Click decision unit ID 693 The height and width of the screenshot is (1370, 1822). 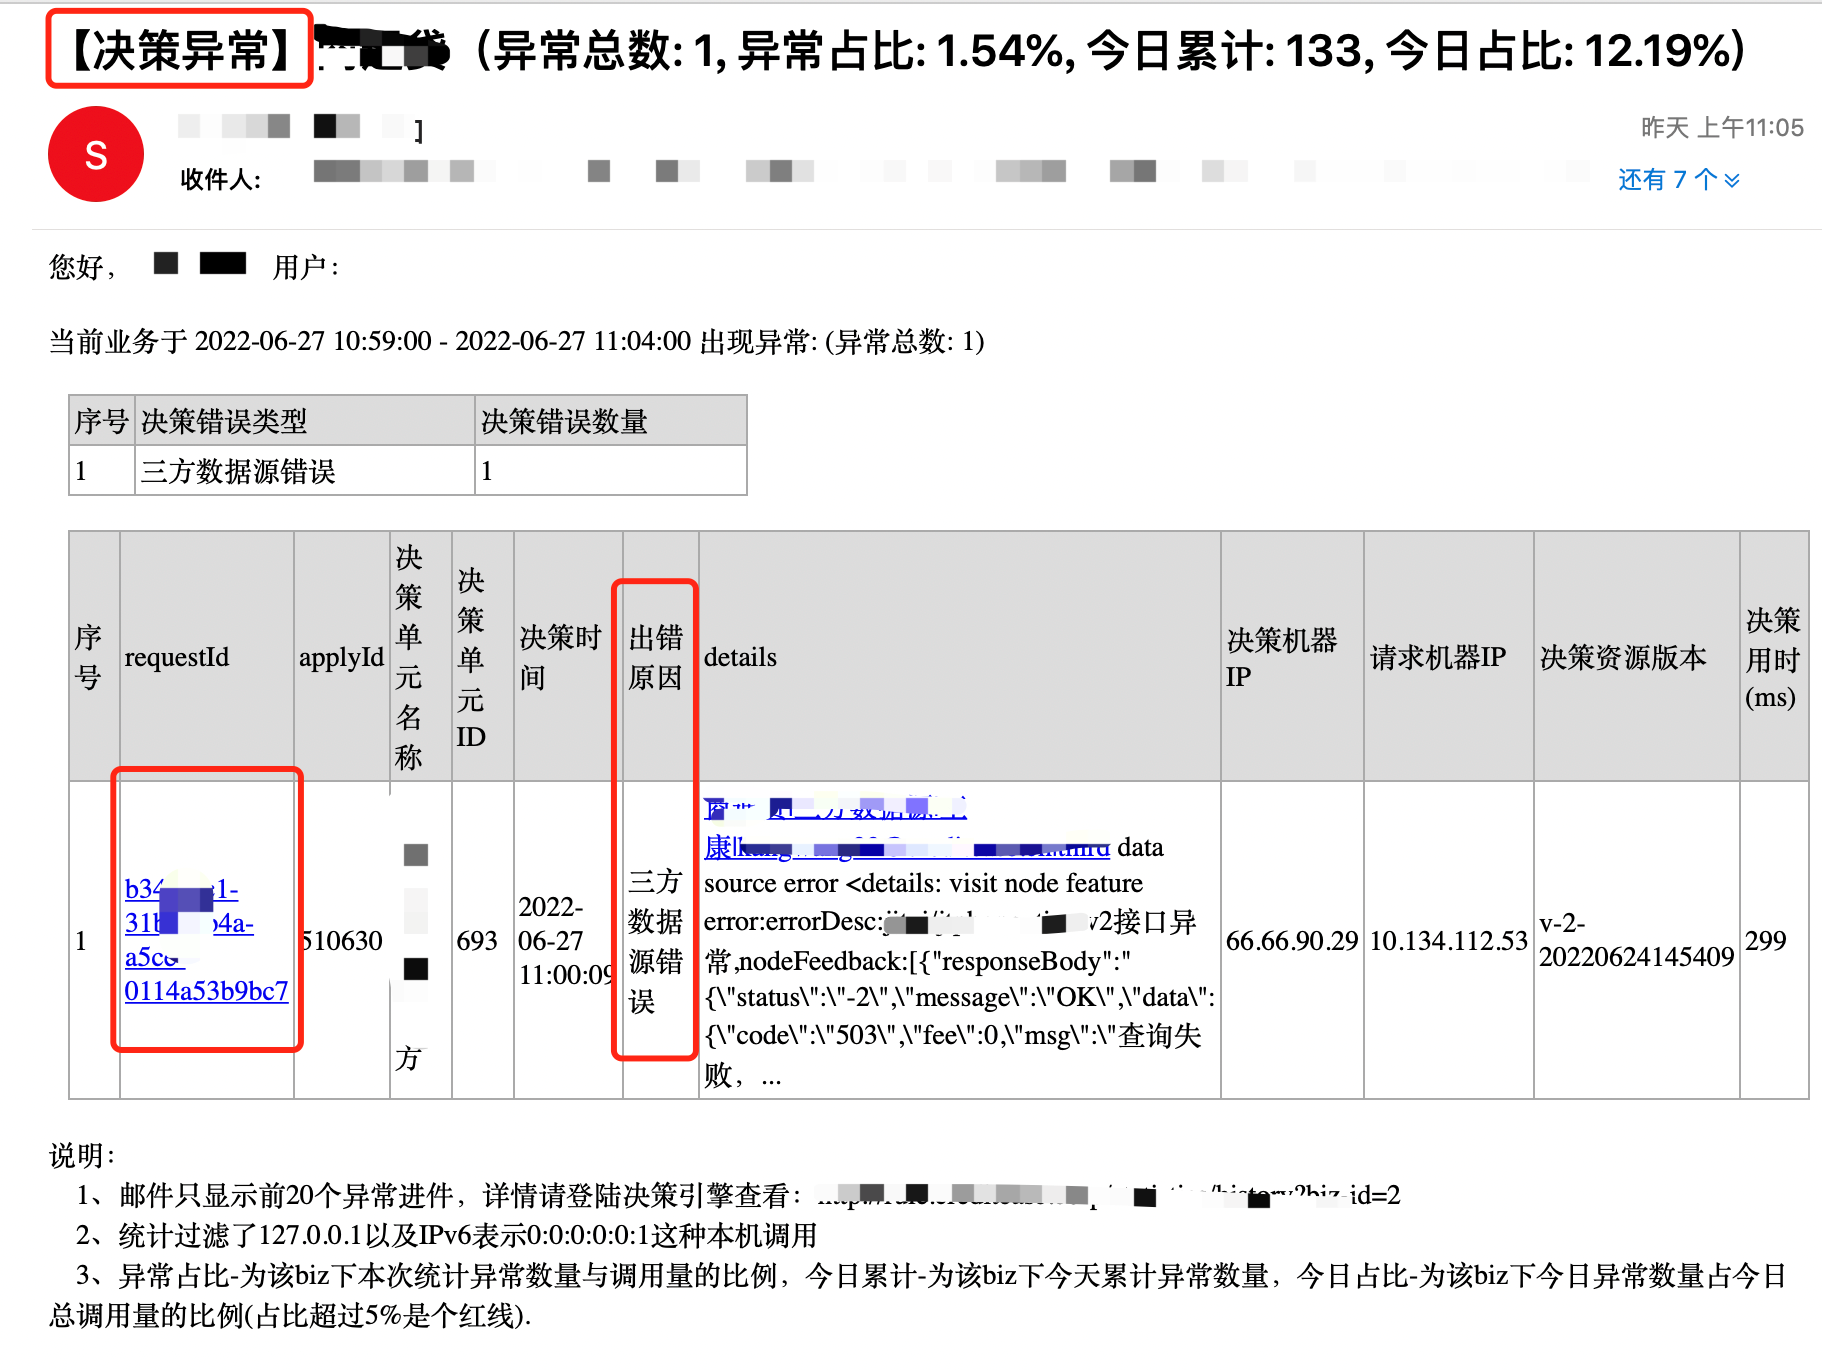477,940
